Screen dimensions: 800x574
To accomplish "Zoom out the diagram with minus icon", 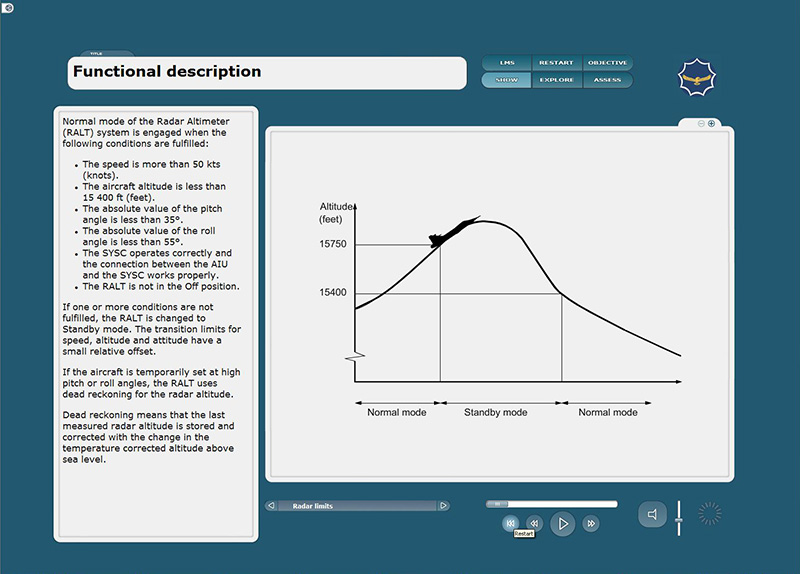I will pyautogui.click(x=701, y=123).
